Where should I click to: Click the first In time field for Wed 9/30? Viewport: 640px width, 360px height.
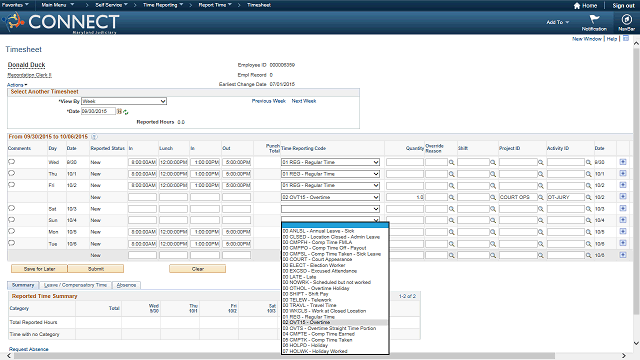pyautogui.click(x=142, y=162)
